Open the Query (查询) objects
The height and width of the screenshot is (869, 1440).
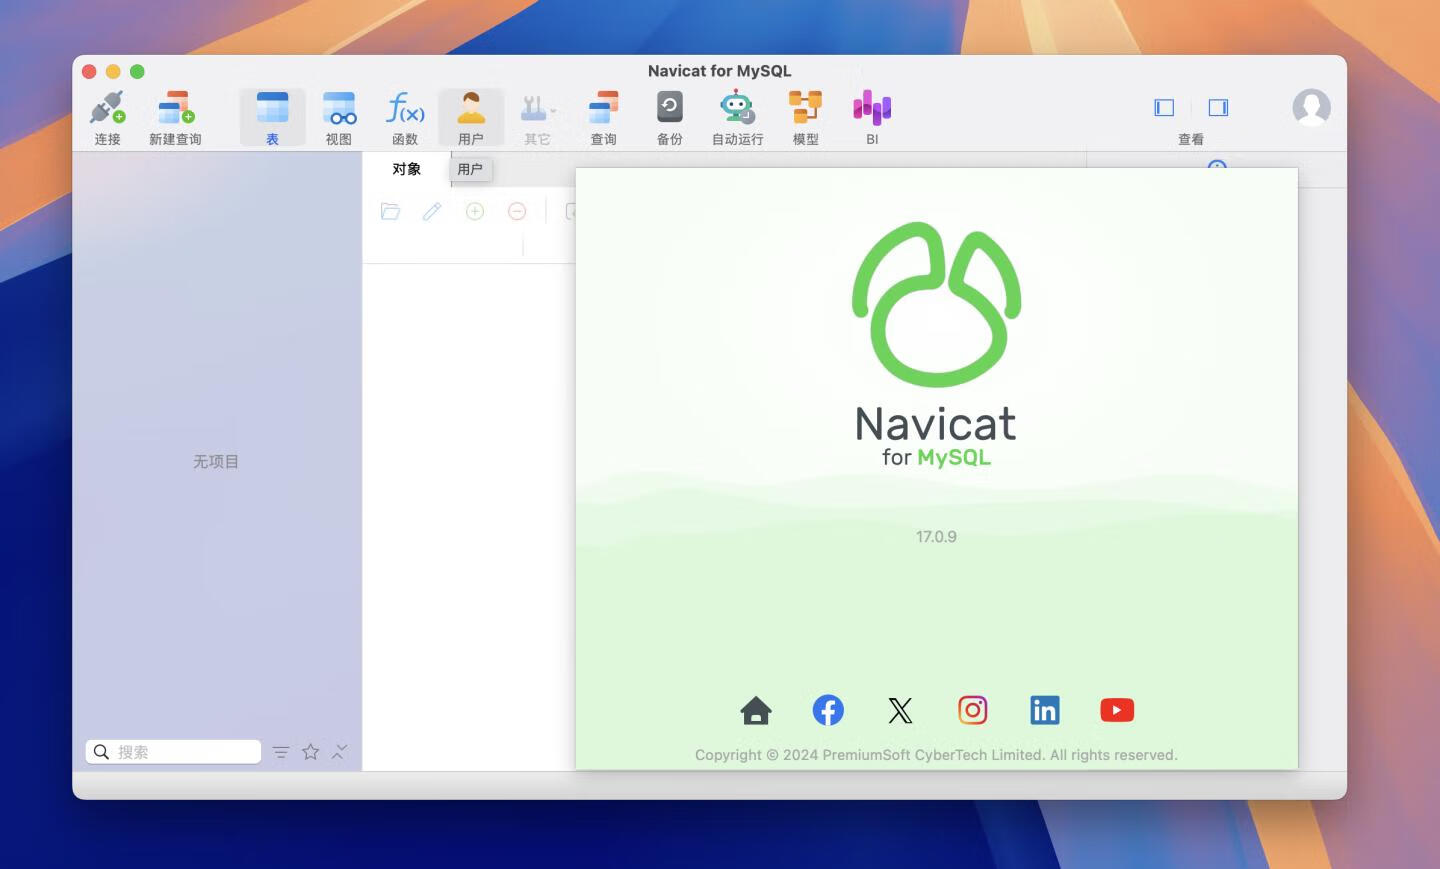[604, 118]
